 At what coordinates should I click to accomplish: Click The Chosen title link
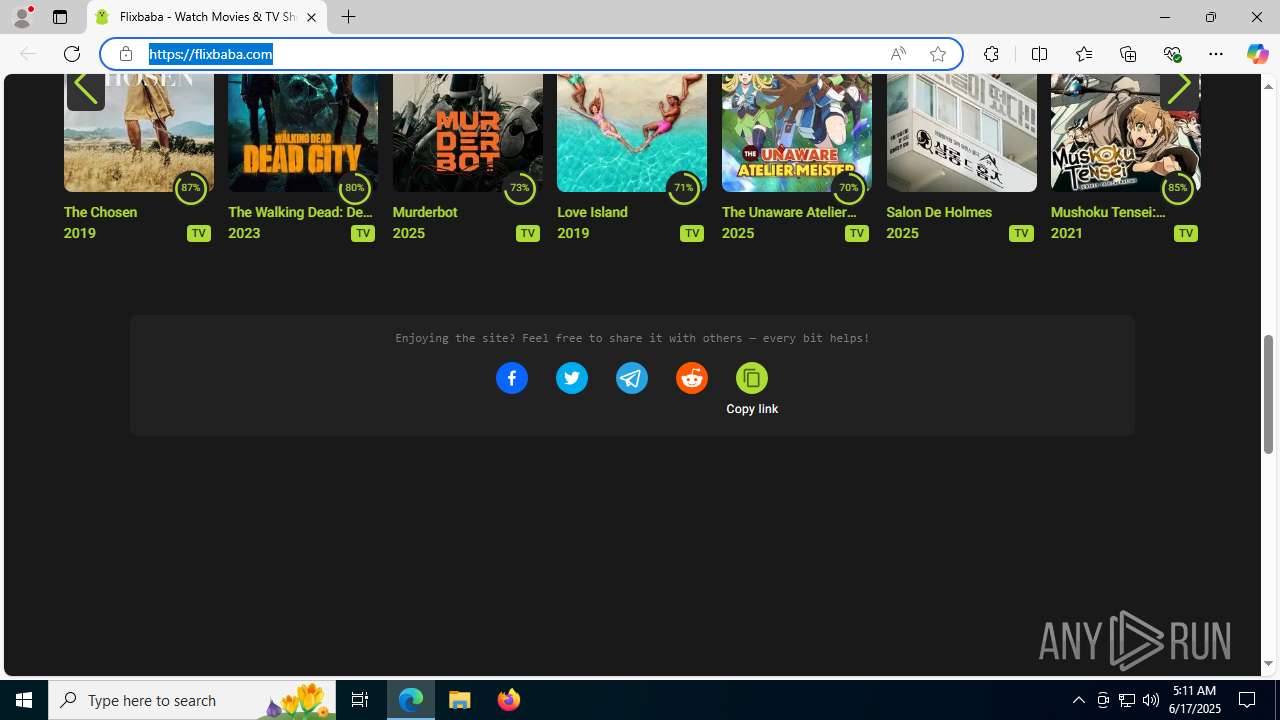point(100,212)
